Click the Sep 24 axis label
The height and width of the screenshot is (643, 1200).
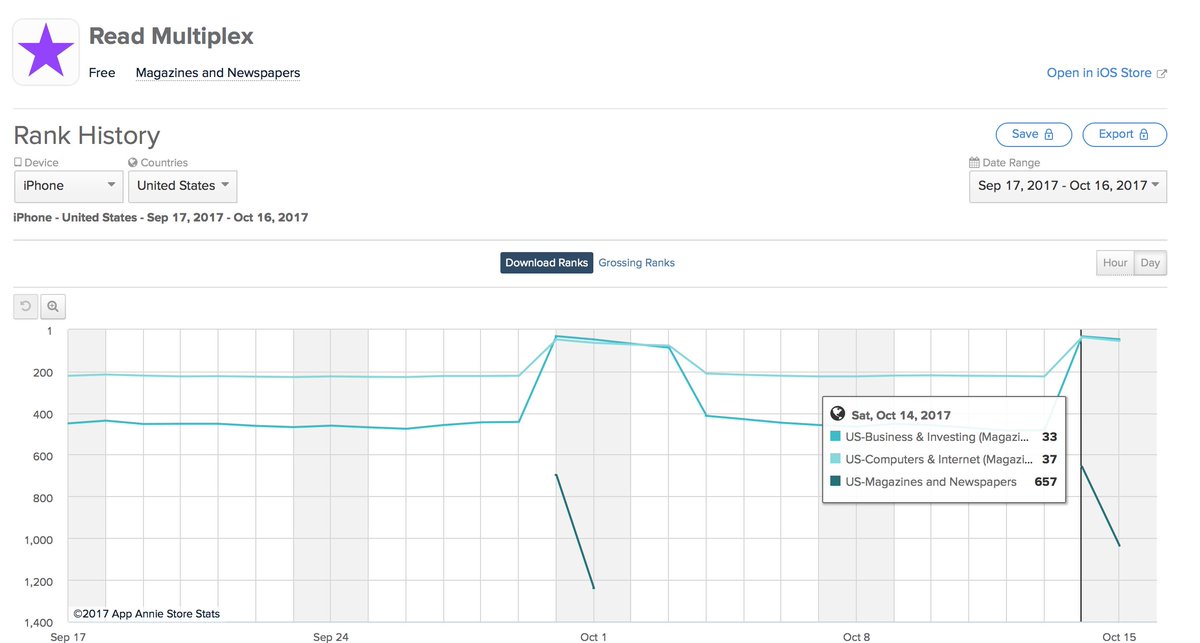[x=330, y=636]
